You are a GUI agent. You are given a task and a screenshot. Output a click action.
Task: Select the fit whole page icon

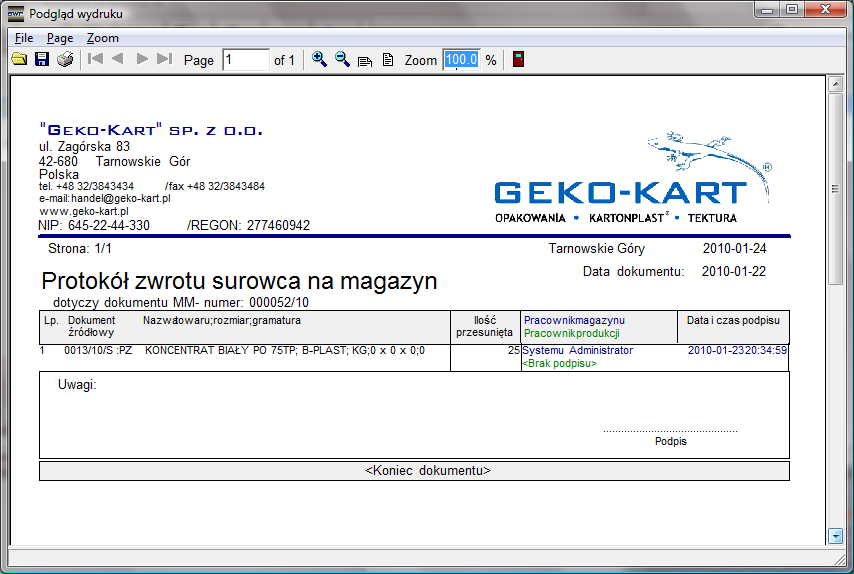pyautogui.click(x=387, y=60)
